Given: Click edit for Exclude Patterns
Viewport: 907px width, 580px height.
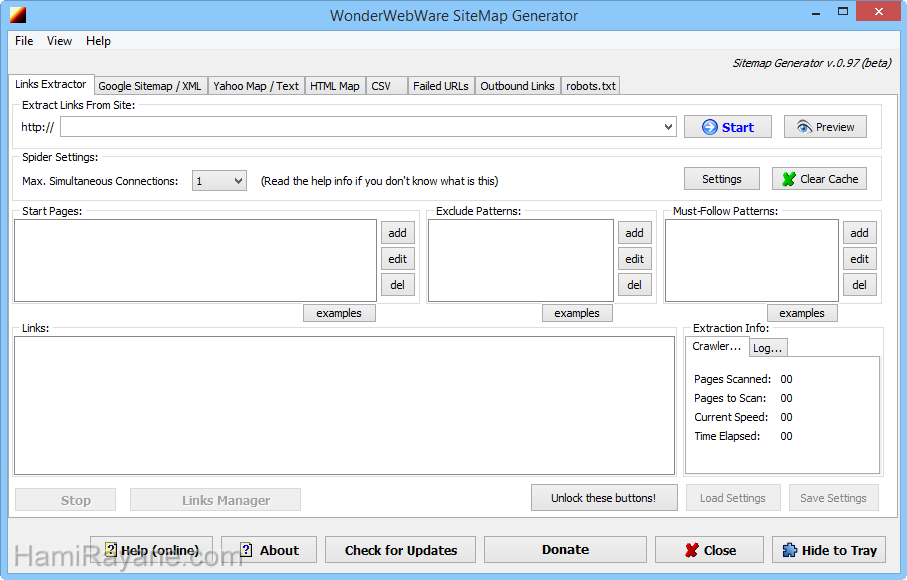Looking at the screenshot, I should (x=635, y=259).
